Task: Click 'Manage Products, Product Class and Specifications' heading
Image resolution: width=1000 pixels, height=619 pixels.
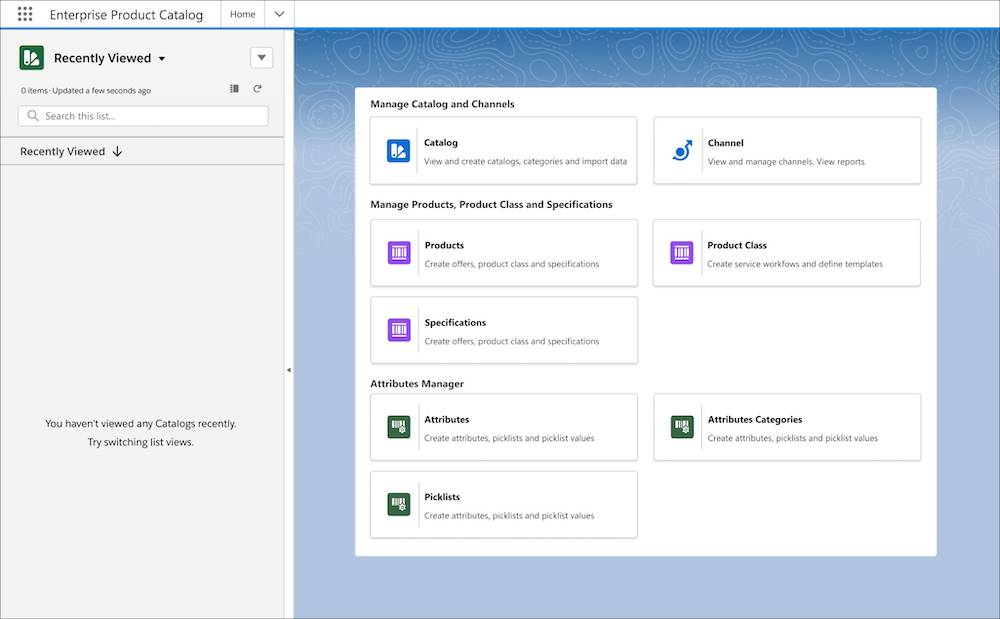Action: point(491,205)
